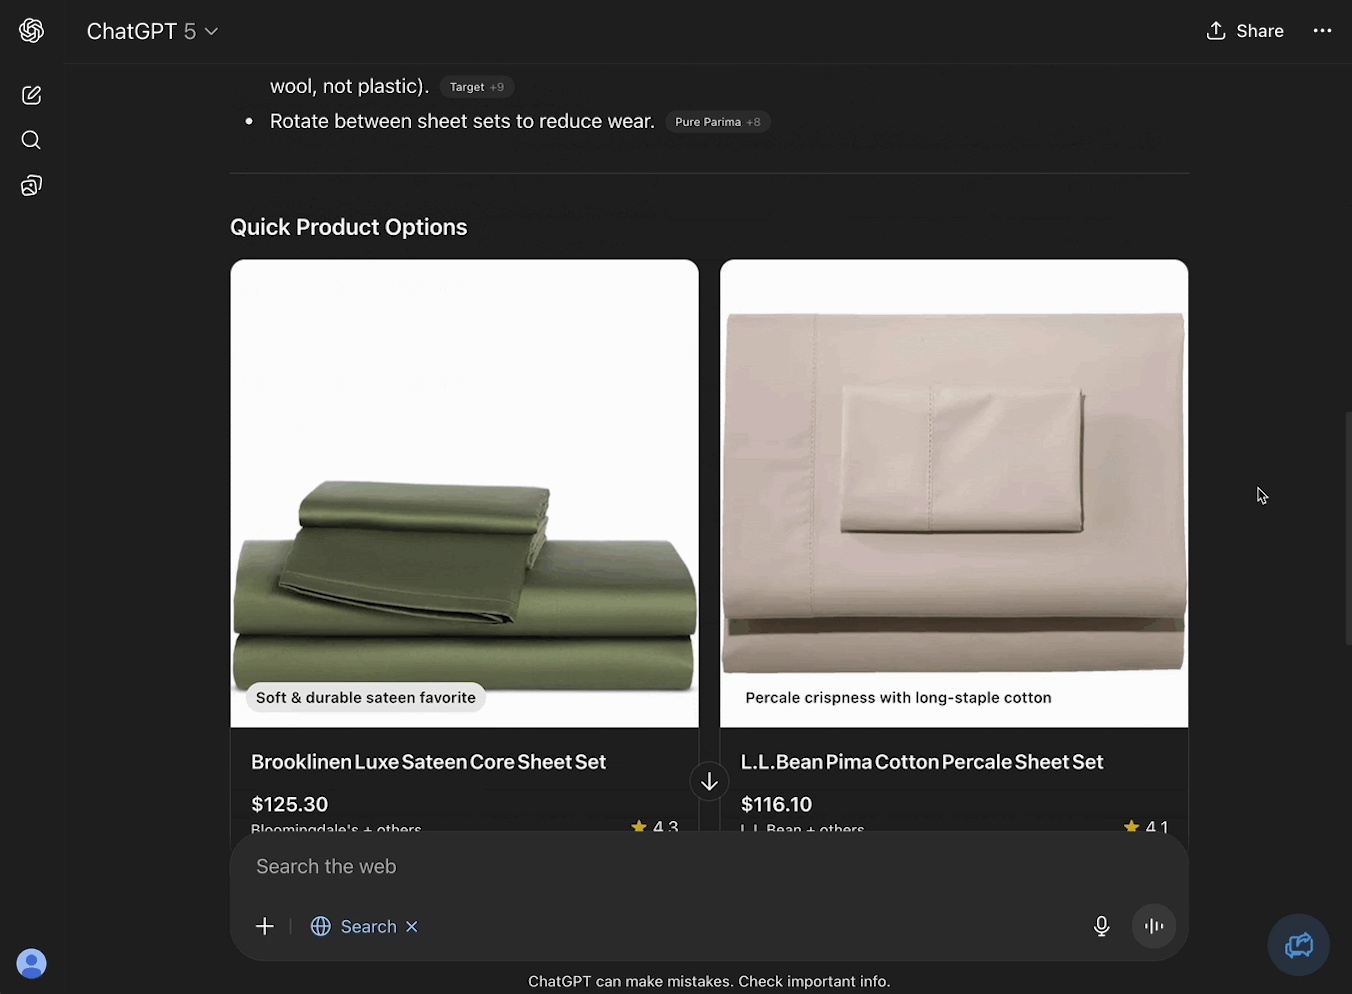Click the $116.10 L.L.Bean price
Screen dimensions: 1352x994
pos(776,804)
